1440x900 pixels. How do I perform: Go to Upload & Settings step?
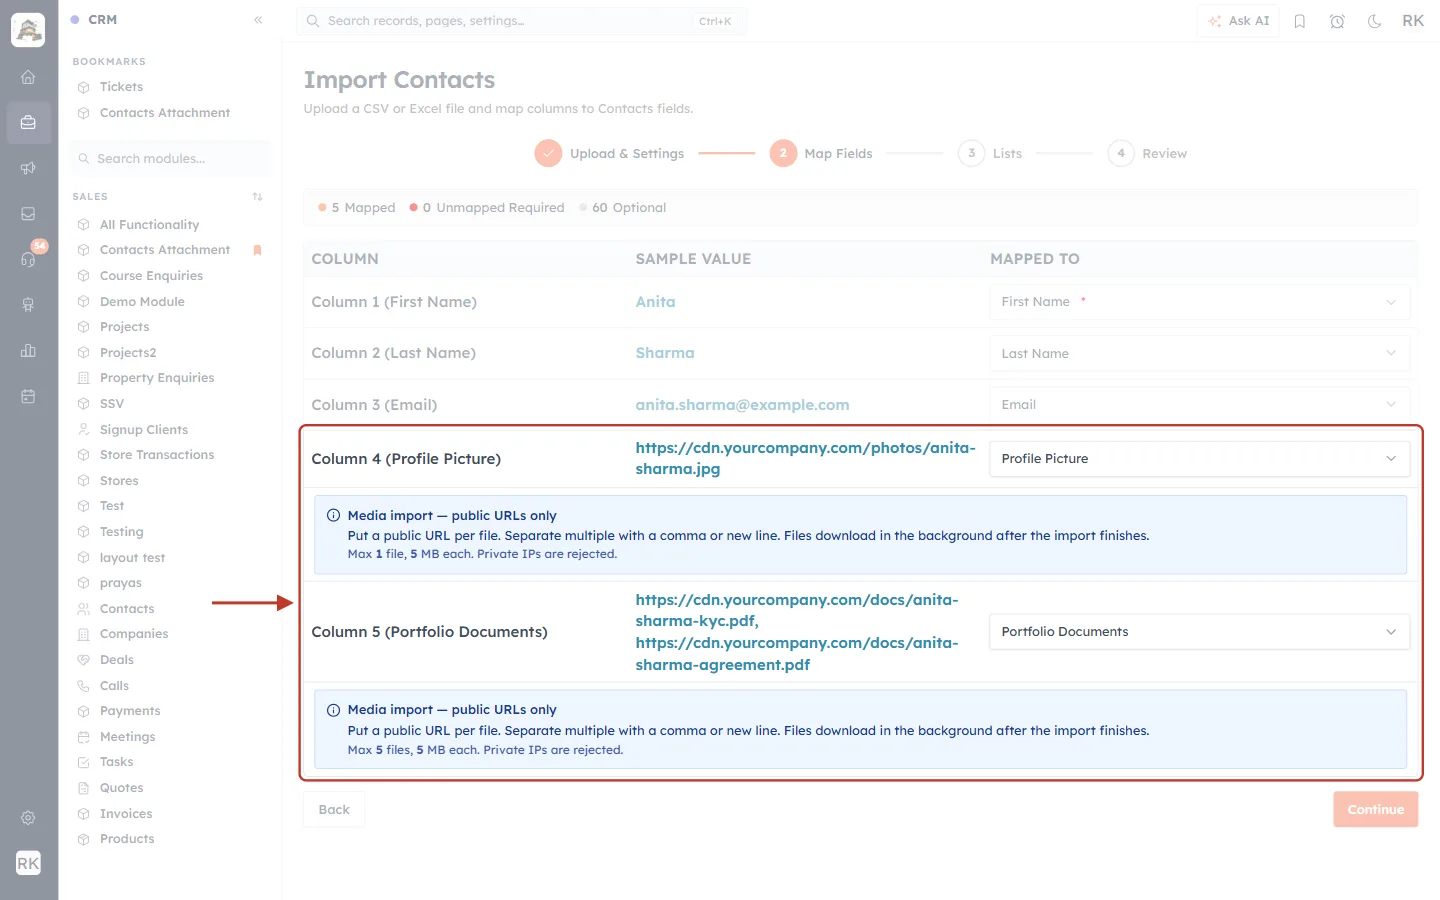click(x=609, y=153)
